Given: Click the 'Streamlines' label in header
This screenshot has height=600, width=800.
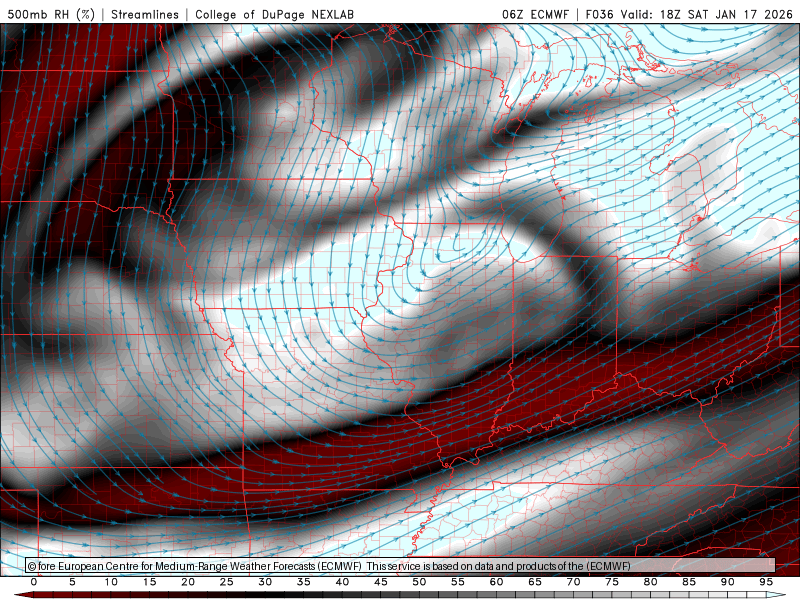Looking at the screenshot, I should click(x=145, y=14).
